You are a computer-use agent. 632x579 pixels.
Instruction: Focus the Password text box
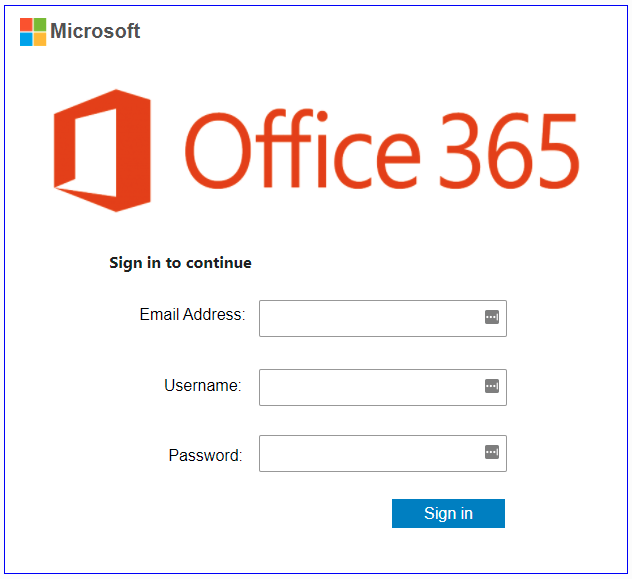pyautogui.click(x=383, y=453)
